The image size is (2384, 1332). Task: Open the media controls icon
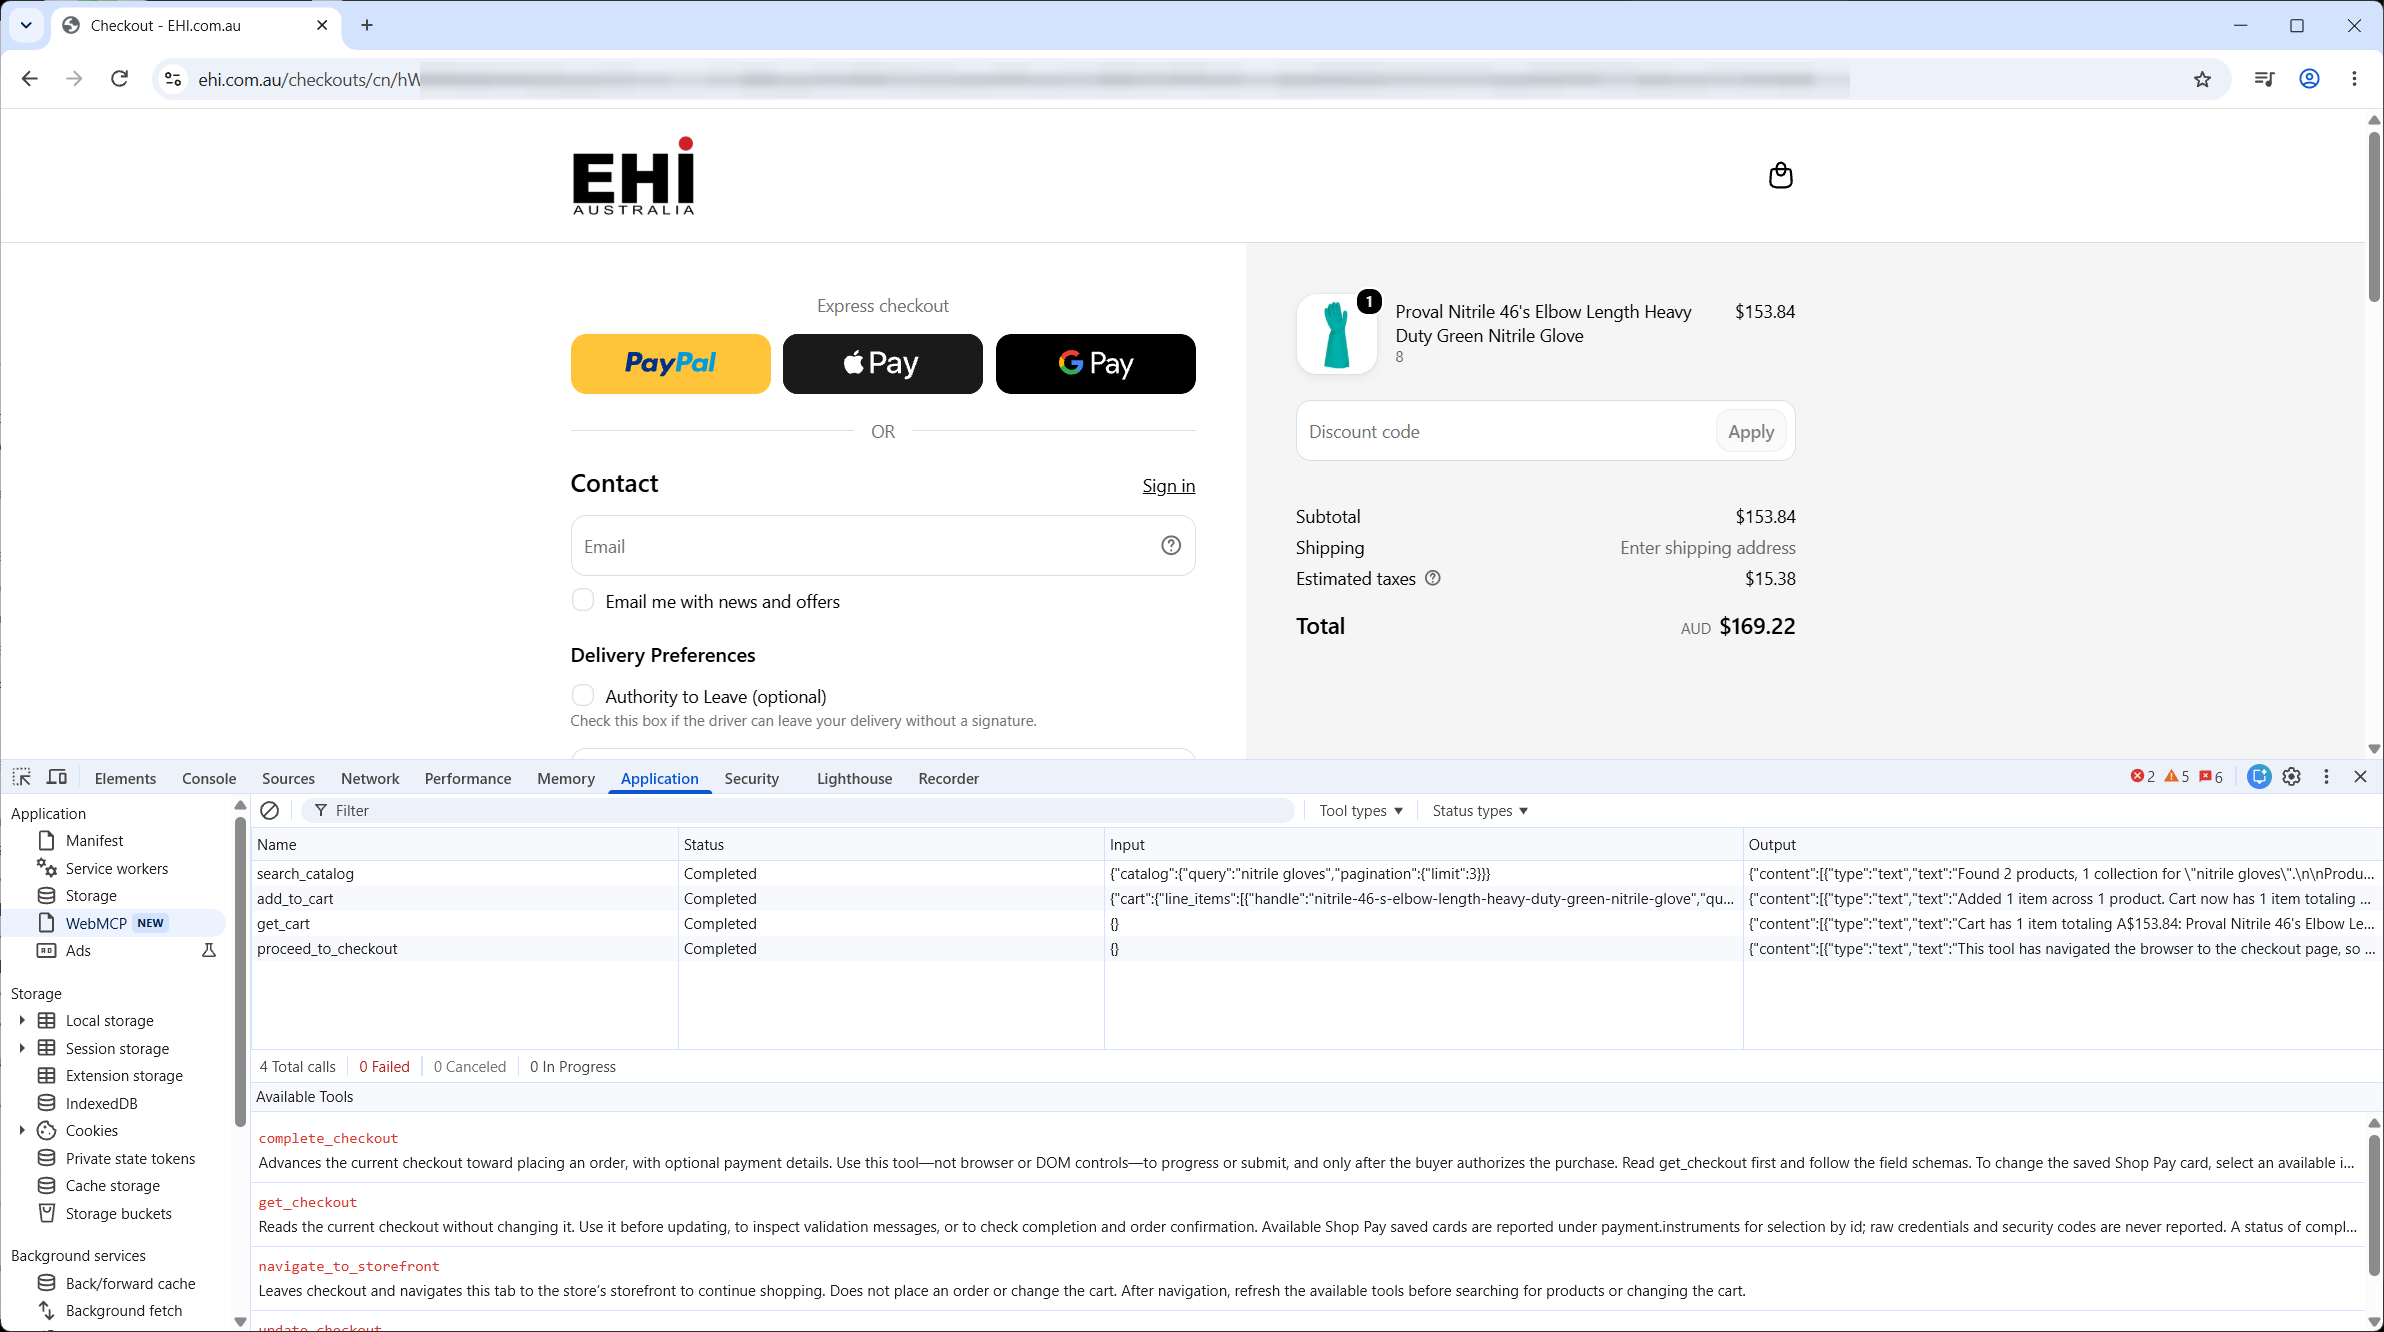tap(2264, 79)
